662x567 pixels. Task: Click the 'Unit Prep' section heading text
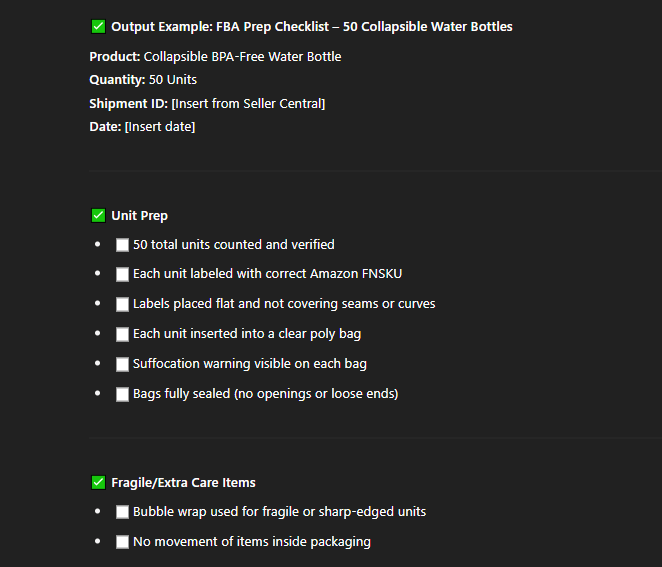click(140, 216)
